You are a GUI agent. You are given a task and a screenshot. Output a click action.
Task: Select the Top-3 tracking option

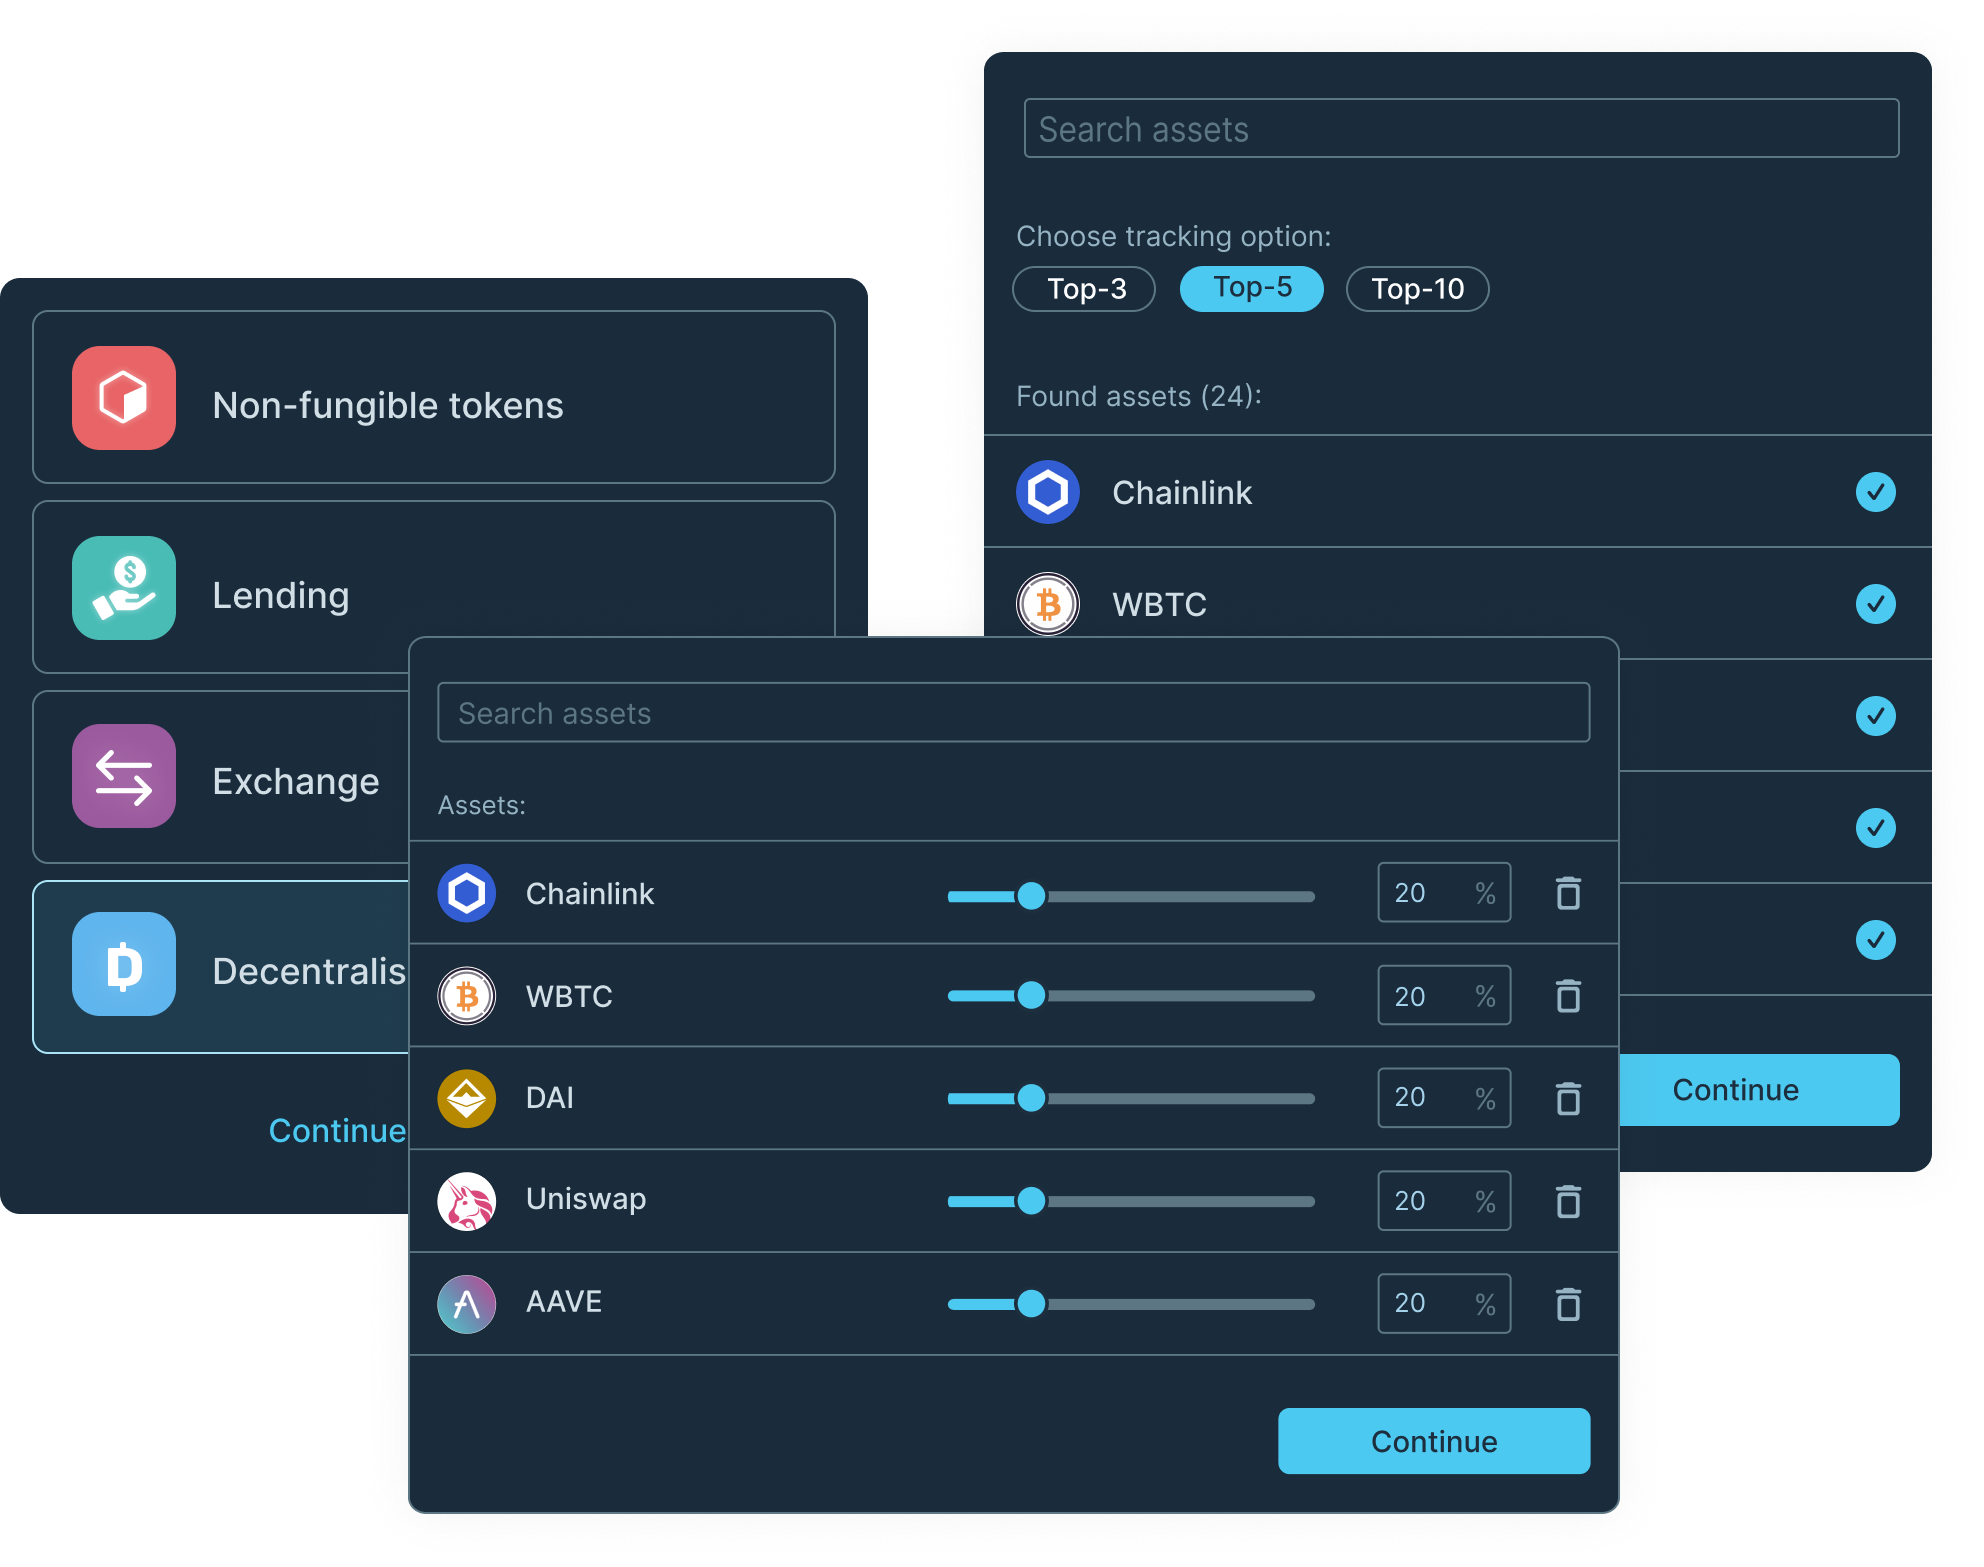1085,289
